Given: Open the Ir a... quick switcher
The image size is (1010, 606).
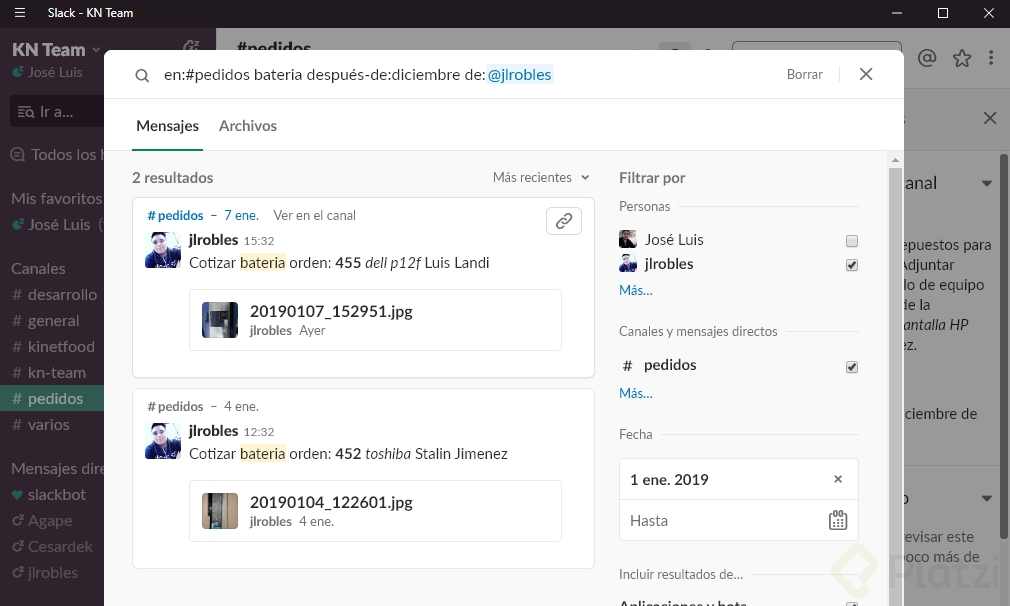Looking at the screenshot, I should pos(57,111).
